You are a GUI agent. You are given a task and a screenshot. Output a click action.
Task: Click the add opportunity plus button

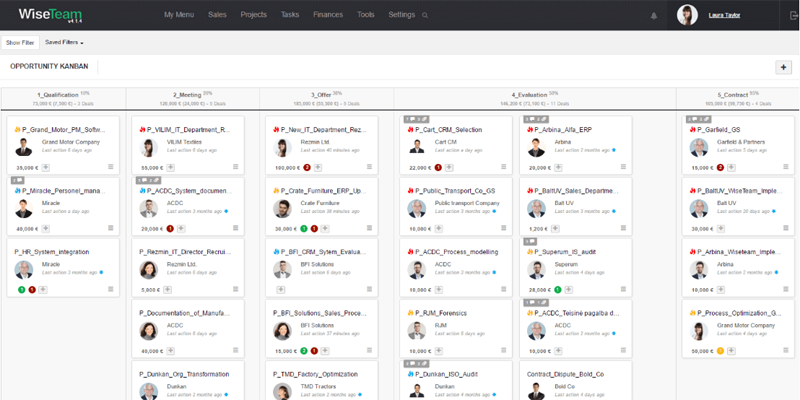[783, 67]
